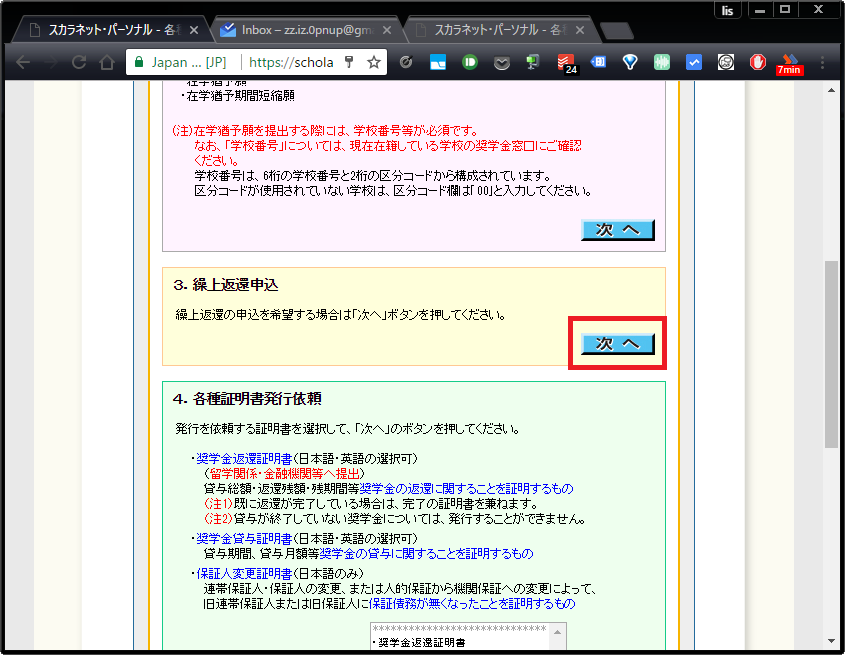845x655 pixels.
Task: Click the green monitor extension icon
Action: pos(533,63)
